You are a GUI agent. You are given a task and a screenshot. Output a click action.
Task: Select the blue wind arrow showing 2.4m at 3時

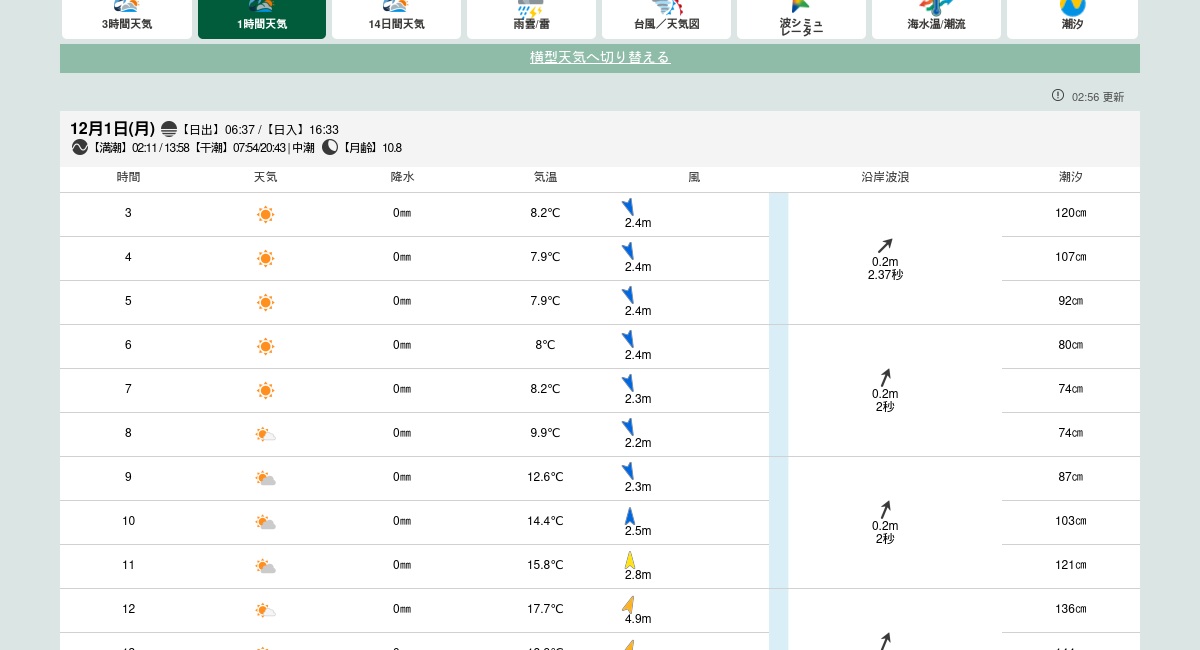pos(628,207)
